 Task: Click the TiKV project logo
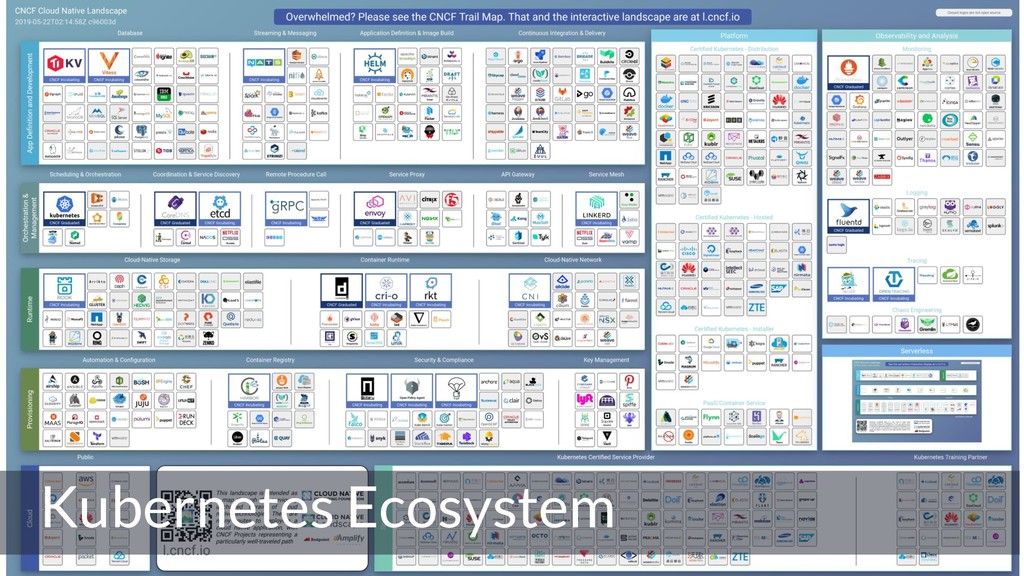click(64, 65)
